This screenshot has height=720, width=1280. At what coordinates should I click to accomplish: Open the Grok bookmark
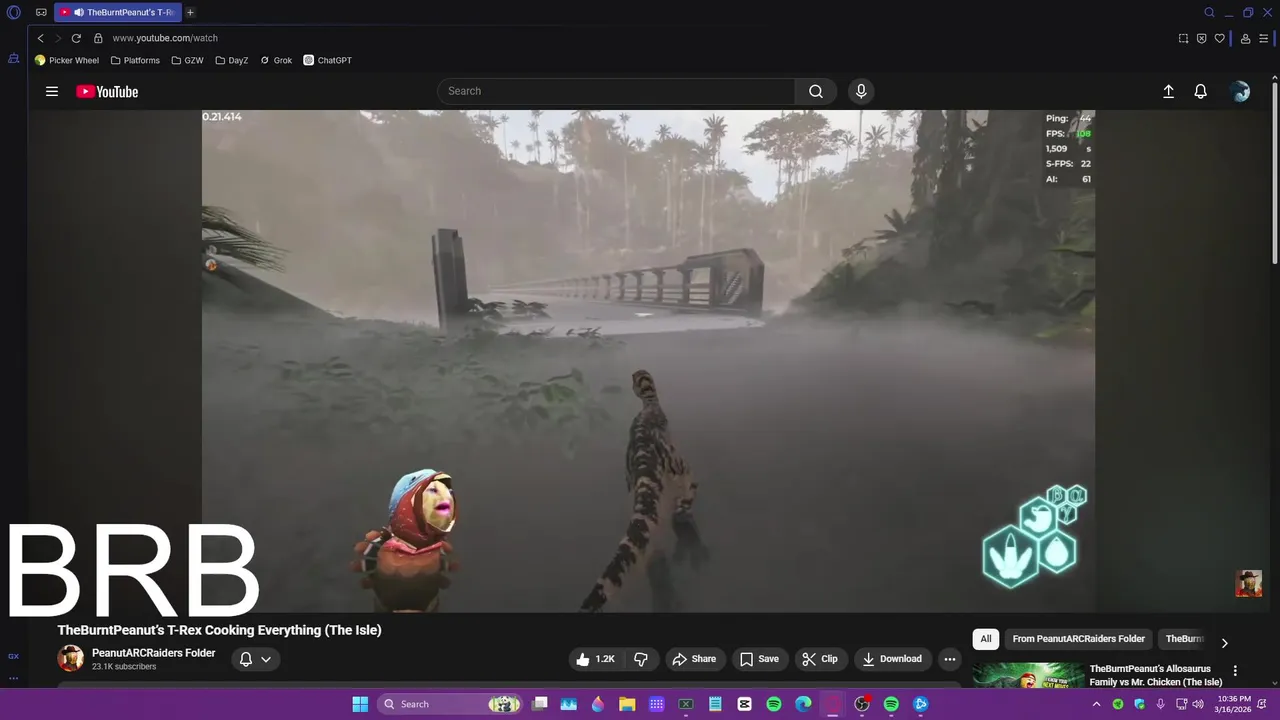(276, 60)
